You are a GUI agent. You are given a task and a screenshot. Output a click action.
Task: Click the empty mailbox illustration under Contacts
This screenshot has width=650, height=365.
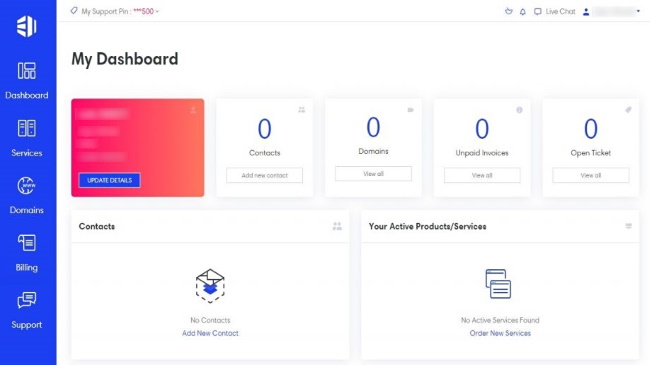pos(210,286)
